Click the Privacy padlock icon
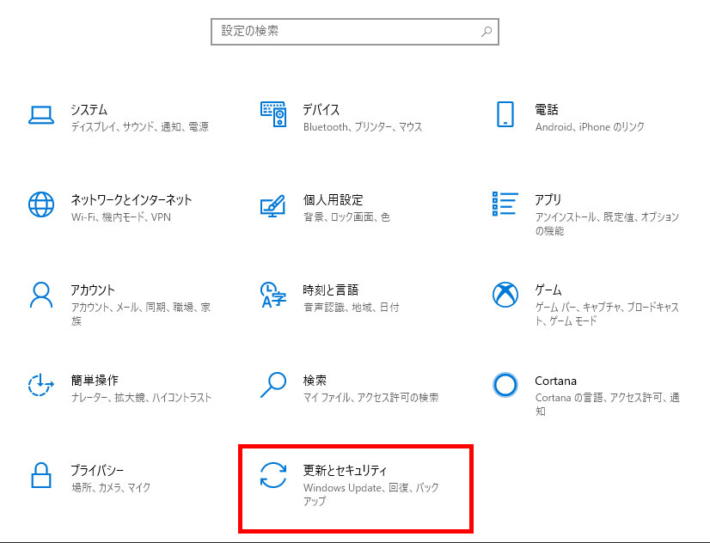This screenshot has width=710, height=543. (x=41, y=475)
